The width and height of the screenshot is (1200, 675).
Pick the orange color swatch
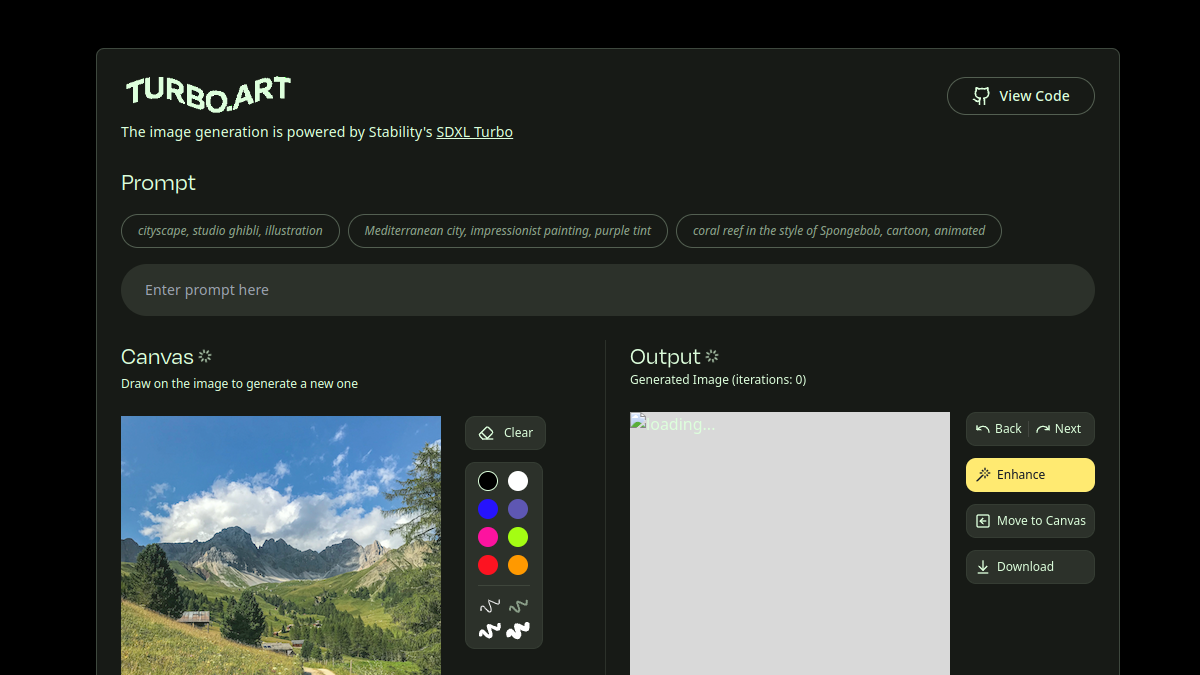[518, 565]
